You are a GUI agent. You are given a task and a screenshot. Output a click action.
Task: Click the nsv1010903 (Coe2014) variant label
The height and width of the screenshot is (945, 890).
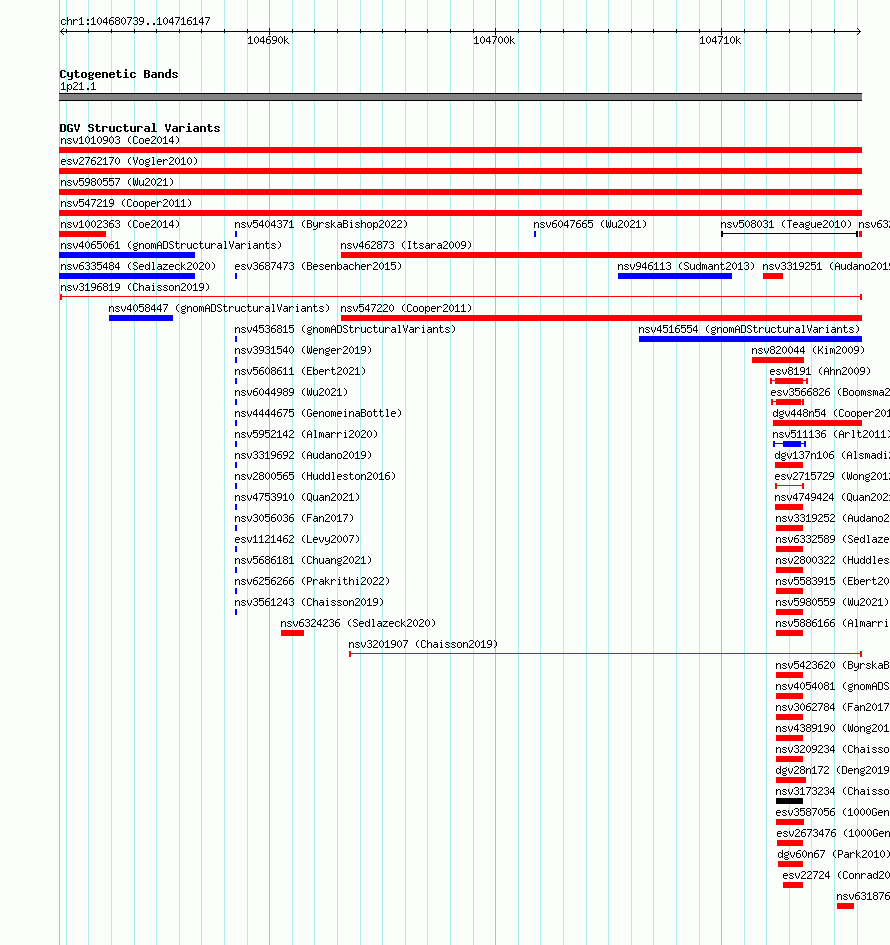click(x=120, y=140)
